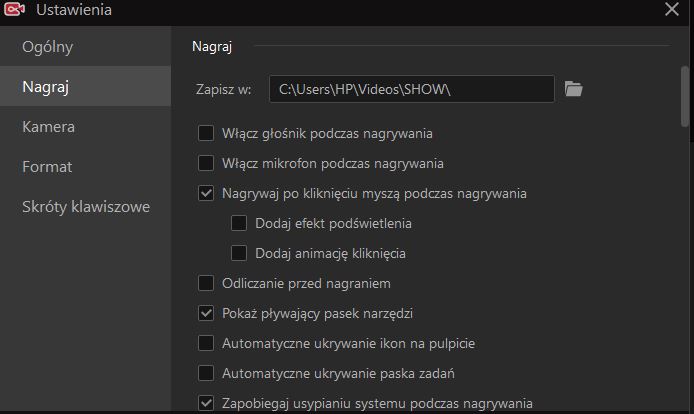694x414 pixels.
Task: Click the red recorder app logo icon
Action: [14, 9]
